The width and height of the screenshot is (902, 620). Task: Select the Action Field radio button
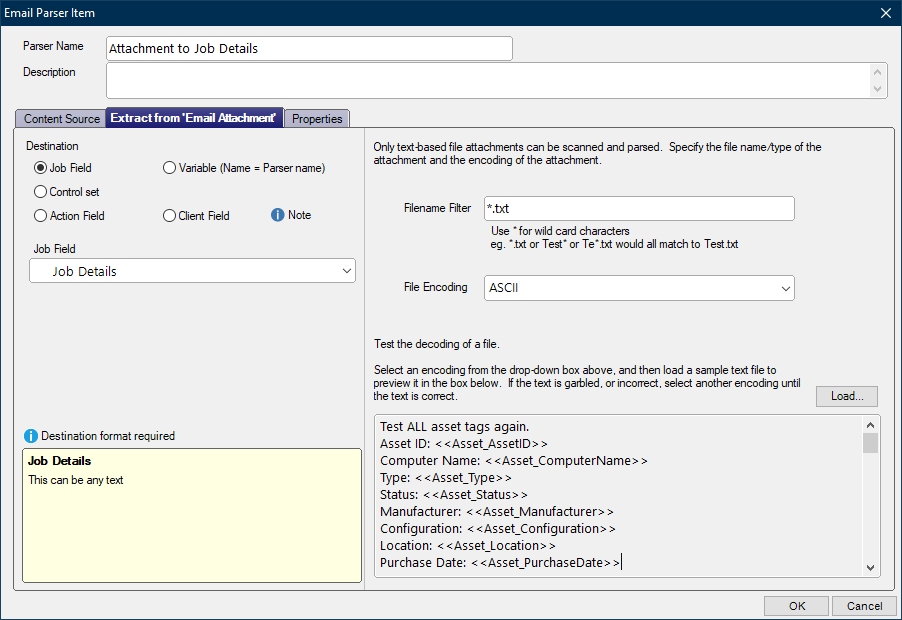[40, 216]
